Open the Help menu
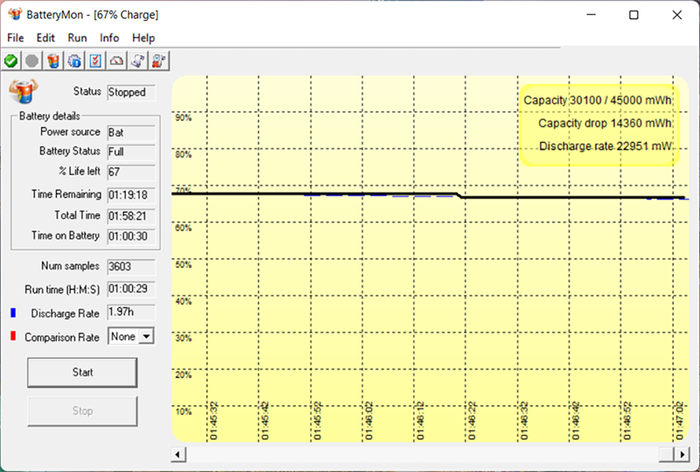 point(143,38)
